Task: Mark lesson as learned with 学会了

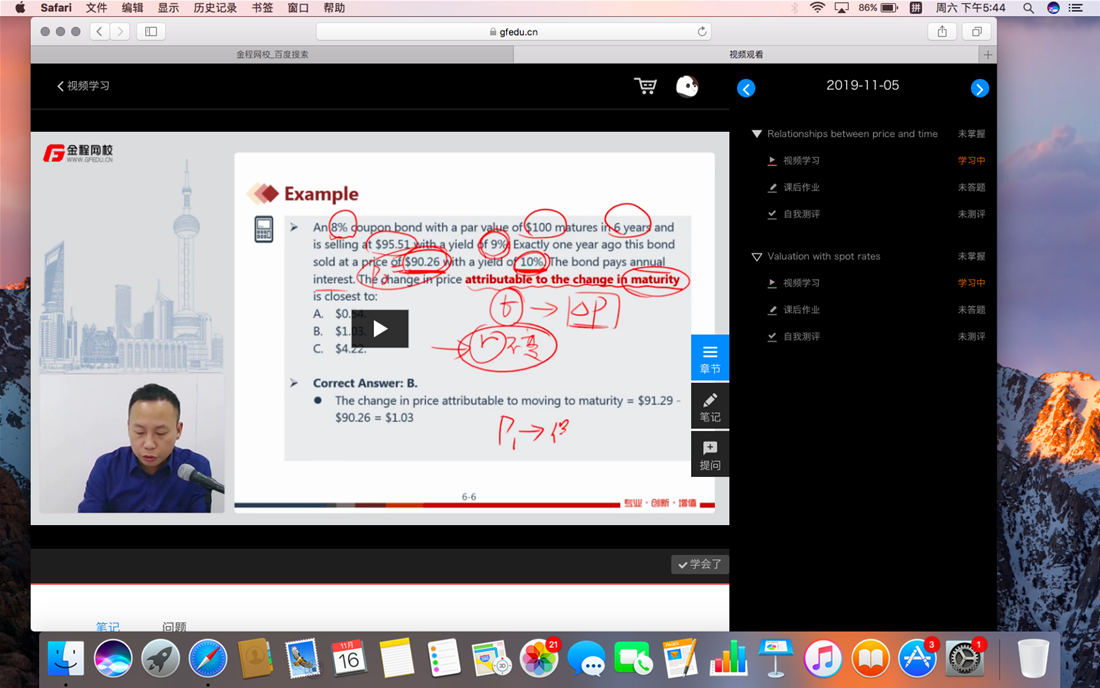Action: [699, 565]
